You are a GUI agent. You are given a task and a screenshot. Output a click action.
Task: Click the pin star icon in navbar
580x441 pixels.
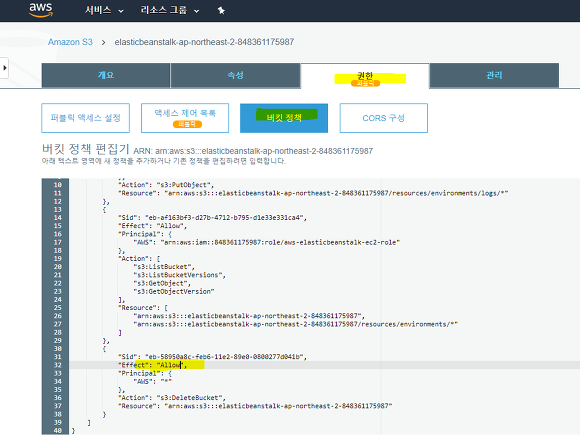(221, 10)
